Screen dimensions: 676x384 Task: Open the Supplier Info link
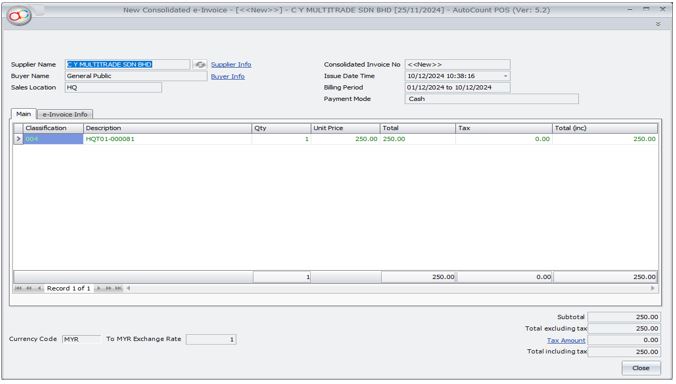tap(231, 65)
